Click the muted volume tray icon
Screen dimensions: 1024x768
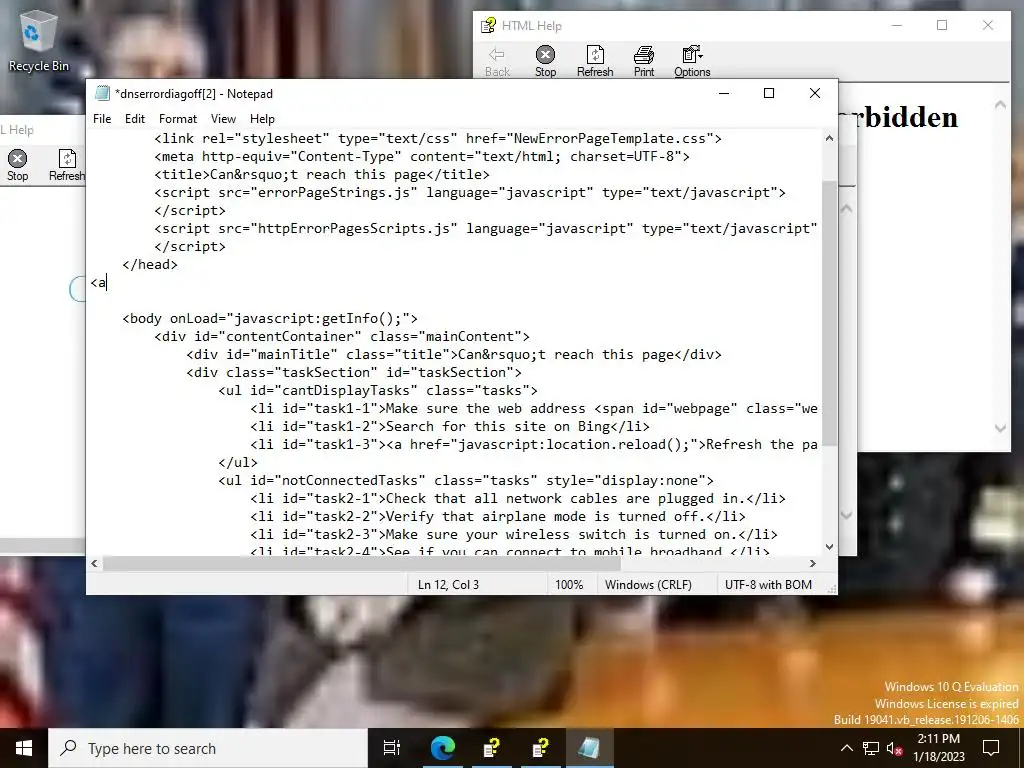895,748
